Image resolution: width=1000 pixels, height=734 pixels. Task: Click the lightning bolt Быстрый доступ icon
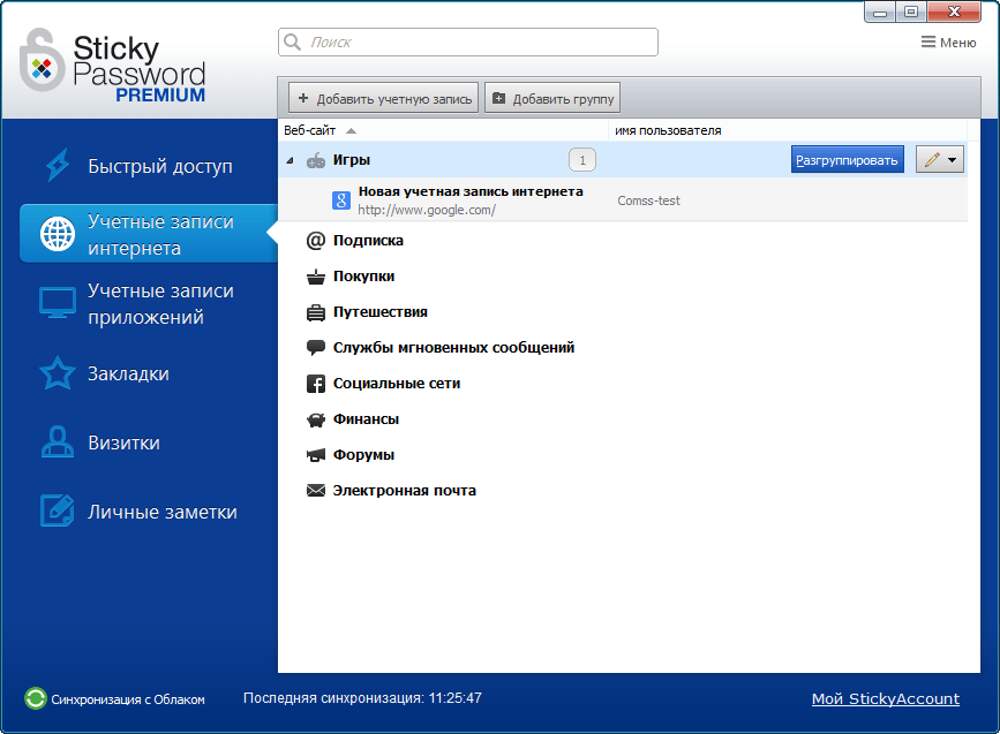coord(57,166)
